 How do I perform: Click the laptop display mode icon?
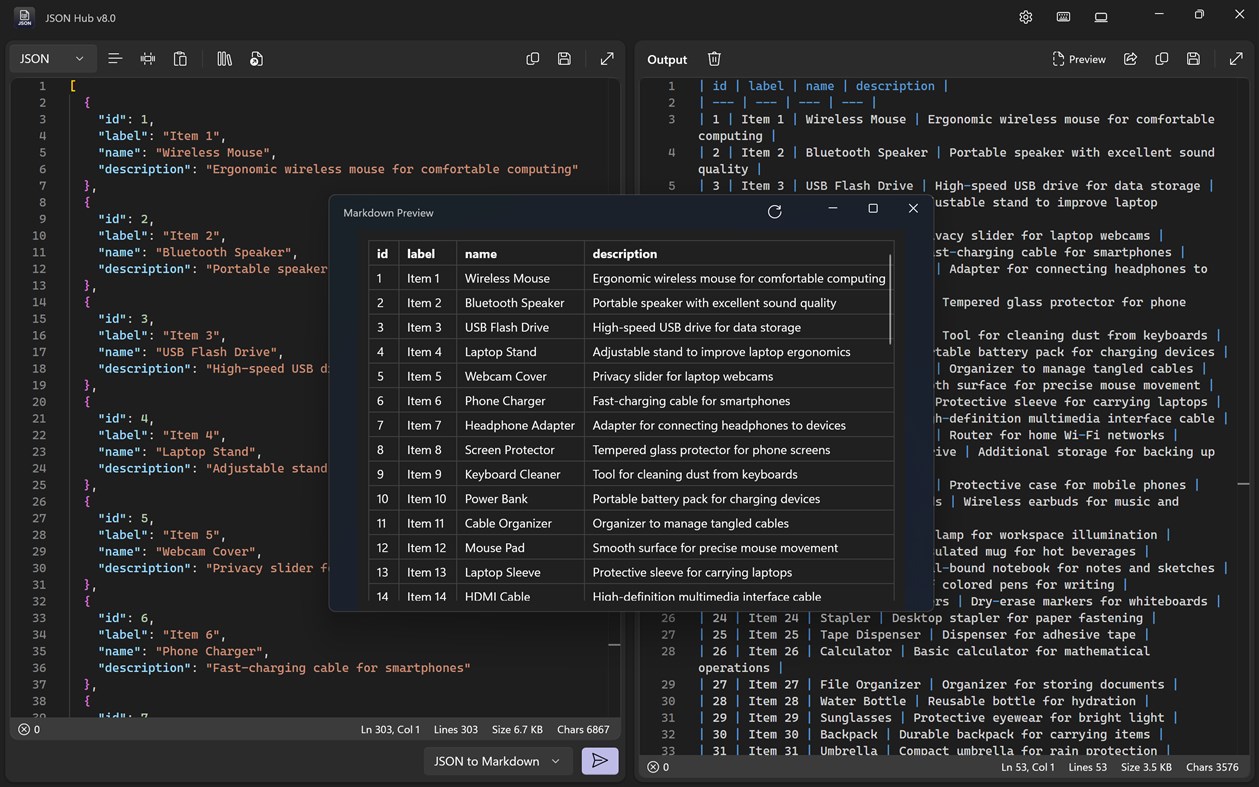pyautogui.click(x=1101, y=17)
